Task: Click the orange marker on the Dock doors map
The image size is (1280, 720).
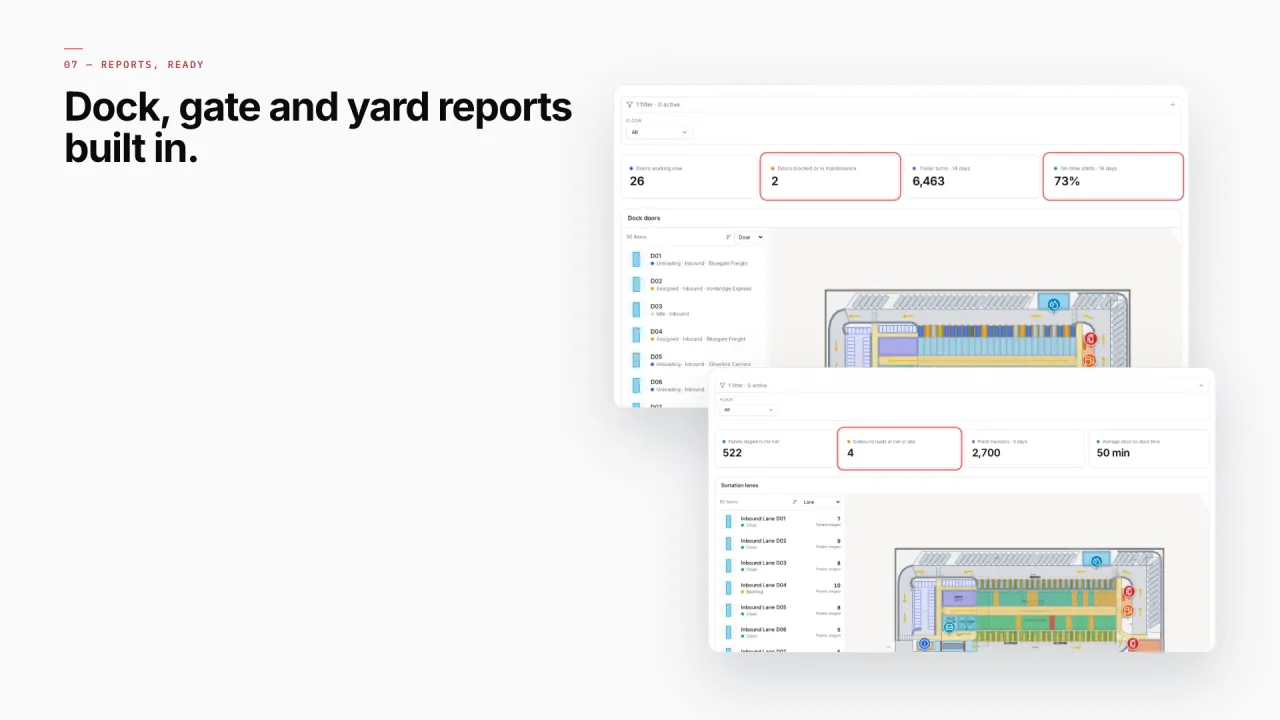Action: coord(1089,360)
